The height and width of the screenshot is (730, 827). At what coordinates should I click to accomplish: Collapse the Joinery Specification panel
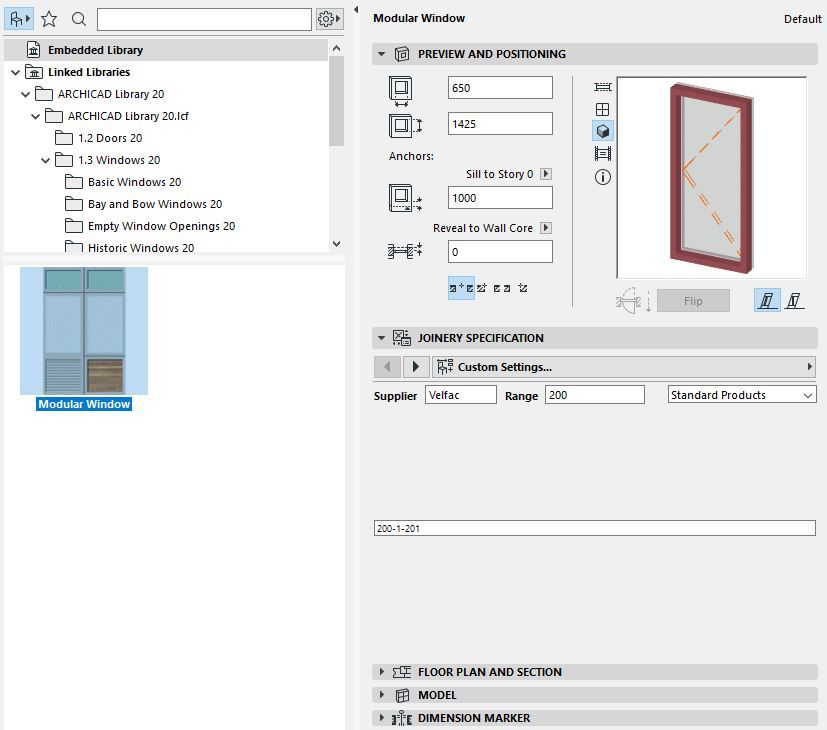pyautogui.click(x=381, y=338)
